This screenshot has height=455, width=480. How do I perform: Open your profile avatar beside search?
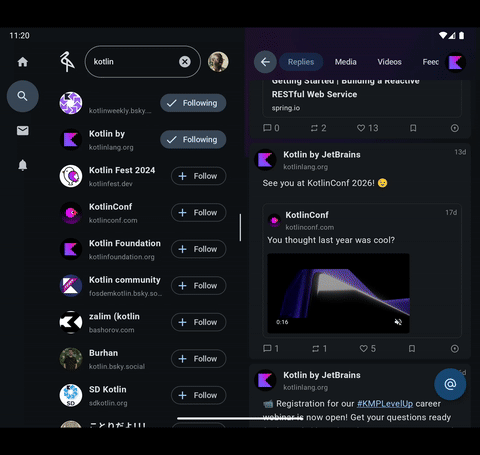click(x=218, y=62)
